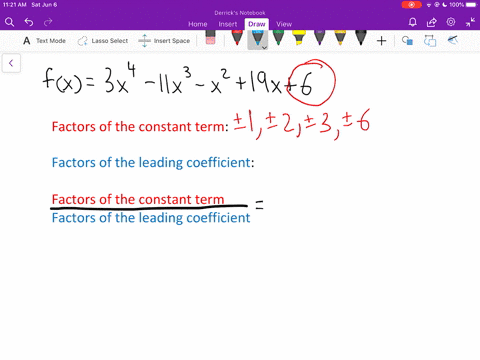Select the yellow-tipped pencil pen
This screenshot has height=360, width=480.
point(340,38)
